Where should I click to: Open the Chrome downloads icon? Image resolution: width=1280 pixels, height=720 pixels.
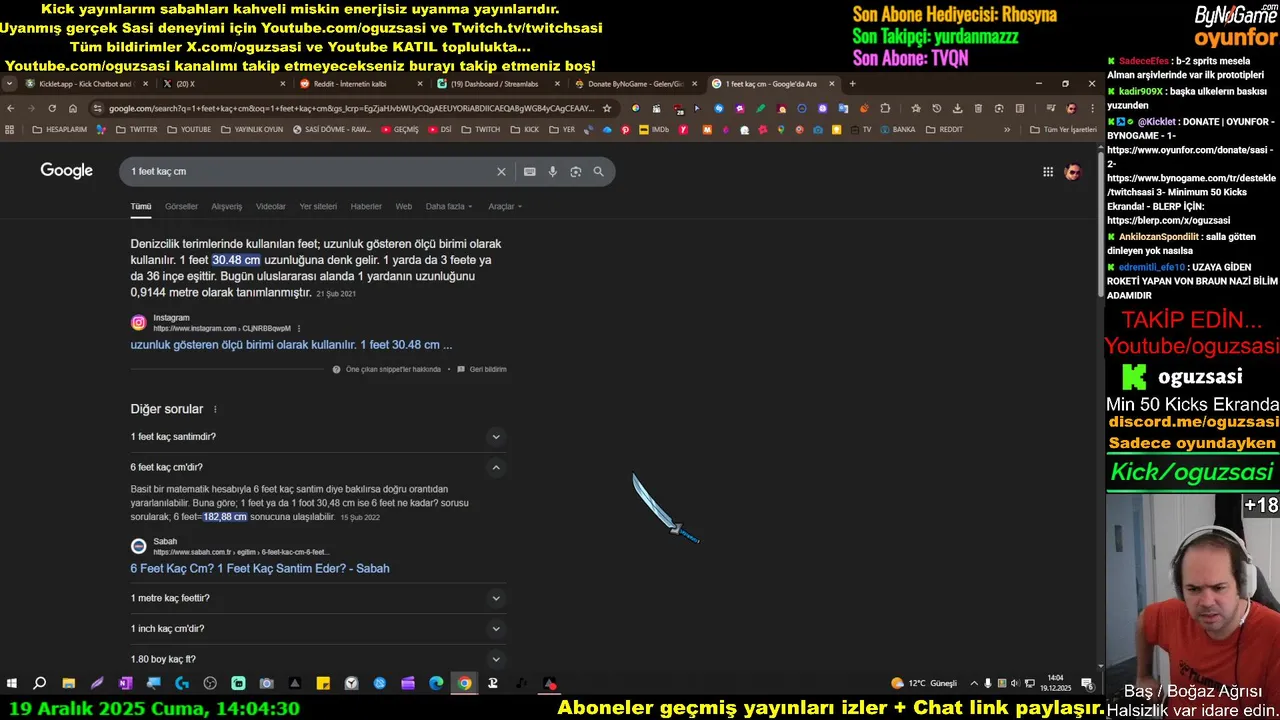click(x=957, y=108)
